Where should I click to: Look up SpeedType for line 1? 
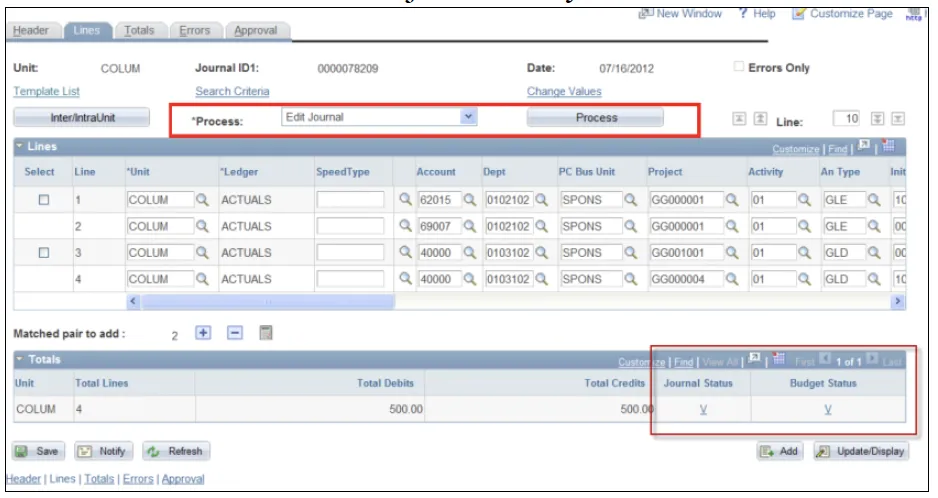click(x=406, y=199)
